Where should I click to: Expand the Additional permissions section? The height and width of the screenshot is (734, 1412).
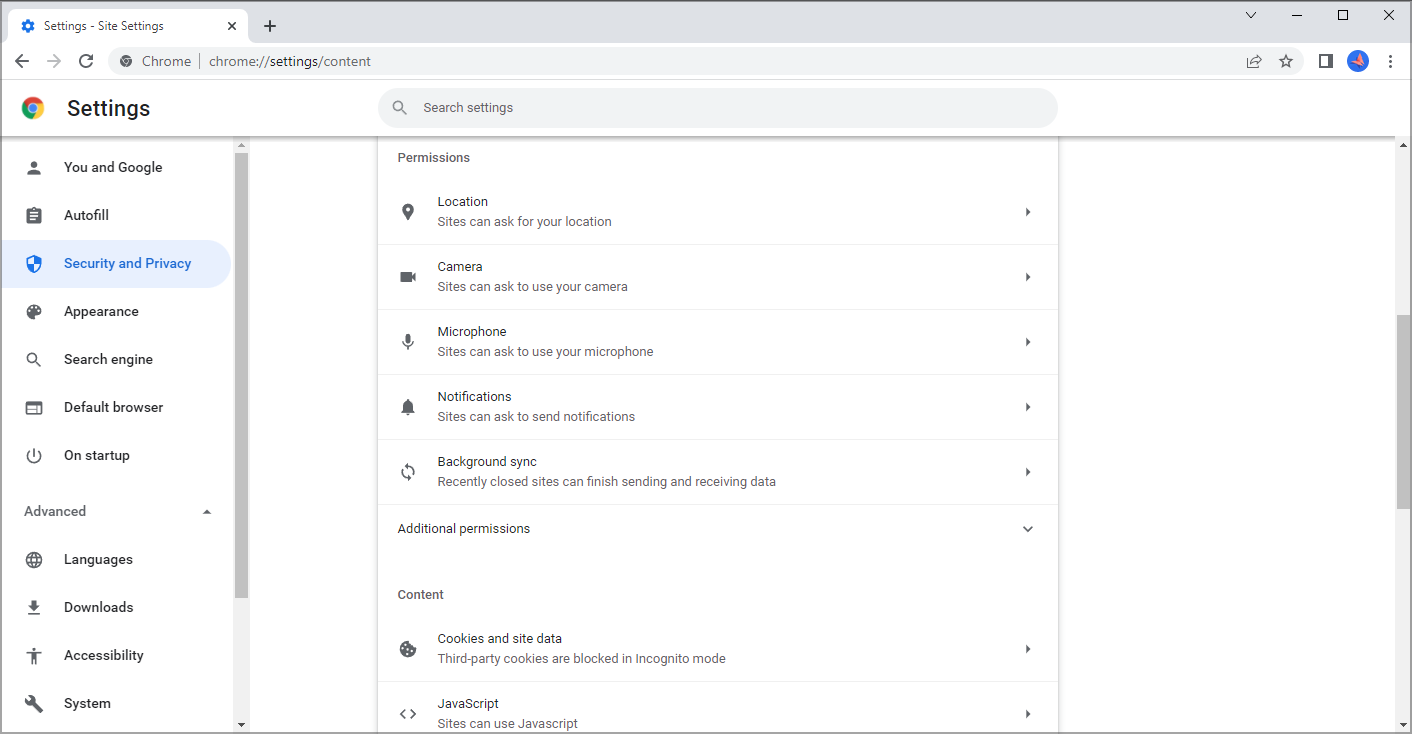coord(1027,529)
